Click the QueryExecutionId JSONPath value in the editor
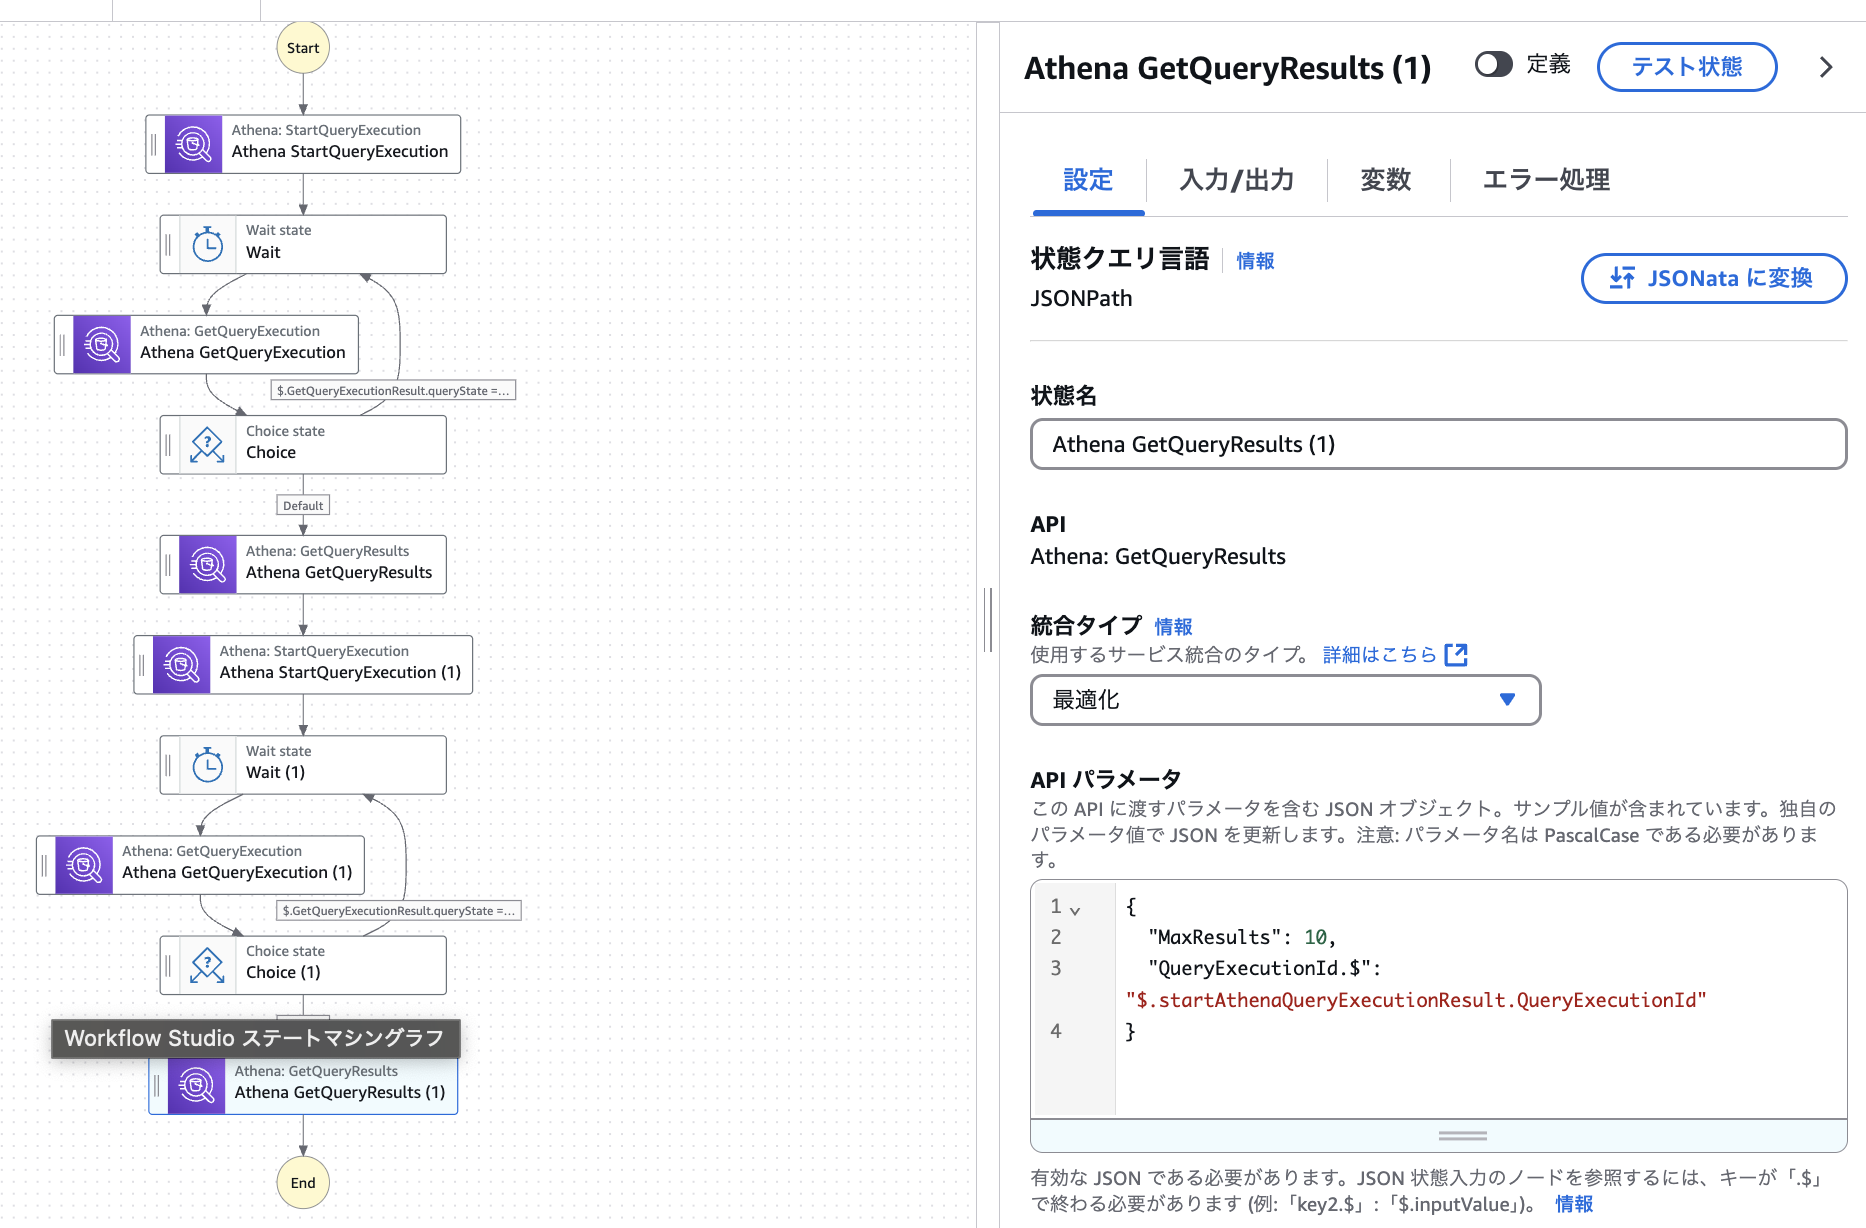 tap(1416, 1000)
